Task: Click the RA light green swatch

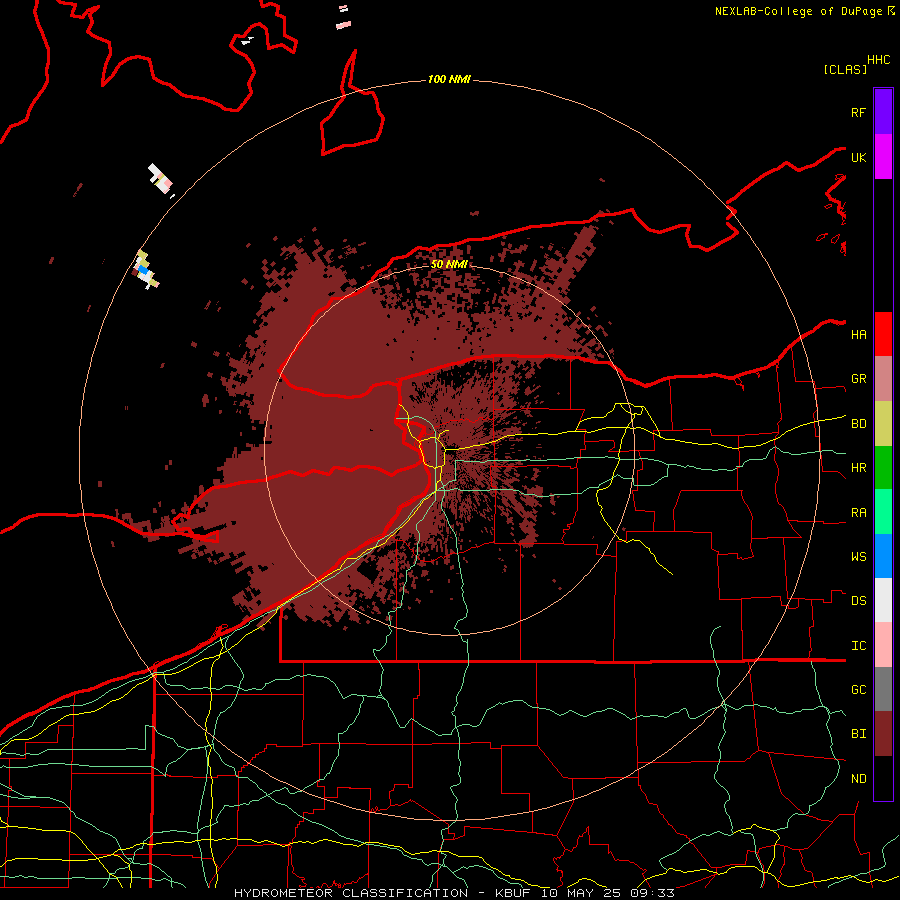Action: coord(883,512)
